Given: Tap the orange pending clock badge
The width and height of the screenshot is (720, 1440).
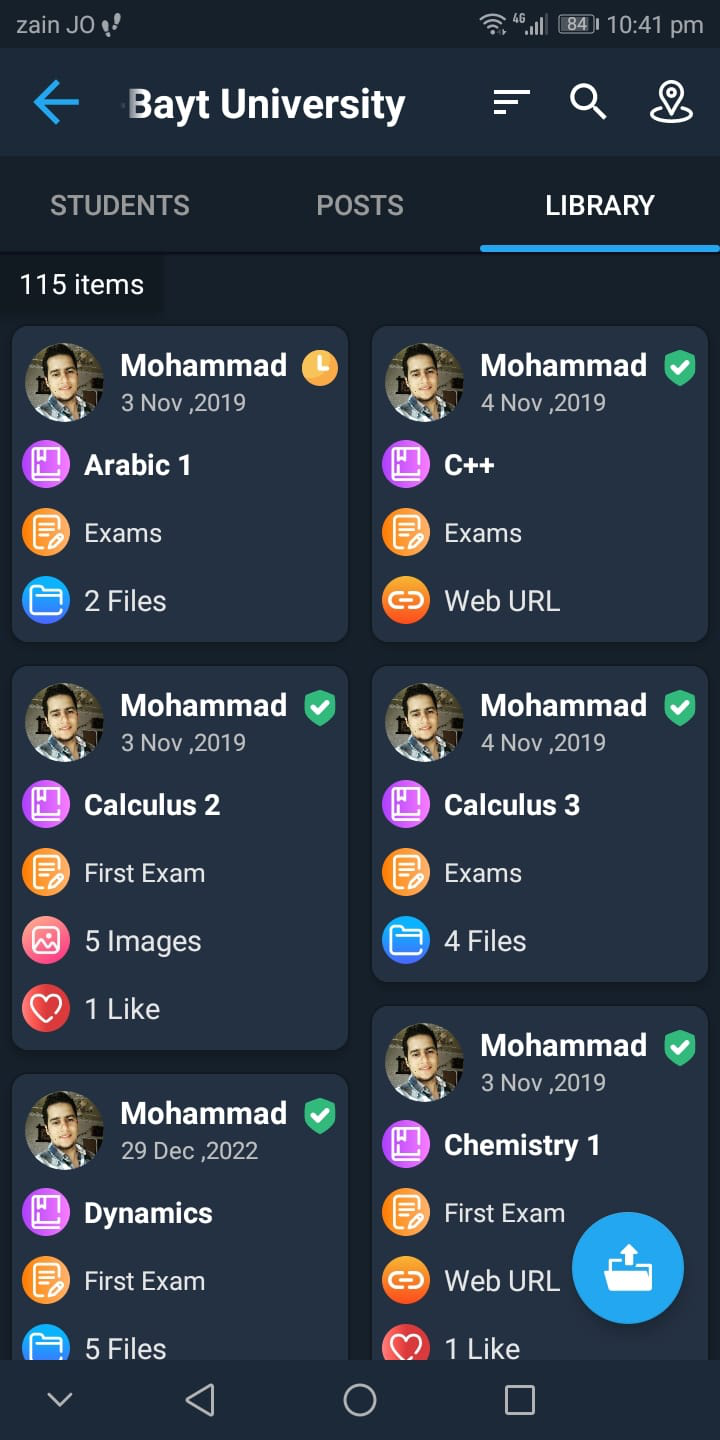Looking at the screenshot, I should (320, 367).
